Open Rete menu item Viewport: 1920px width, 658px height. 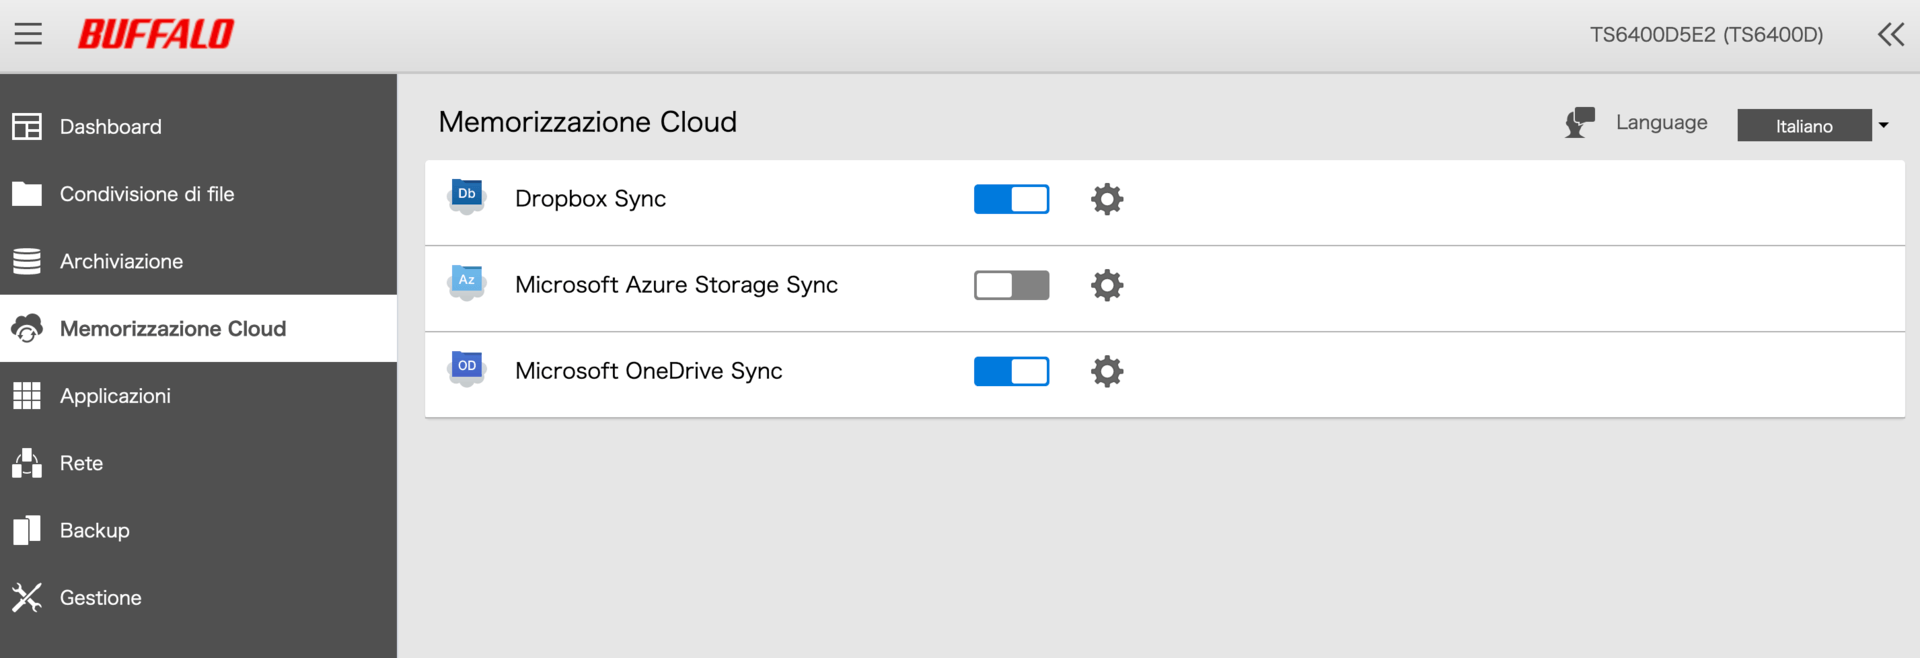(198, 463)
